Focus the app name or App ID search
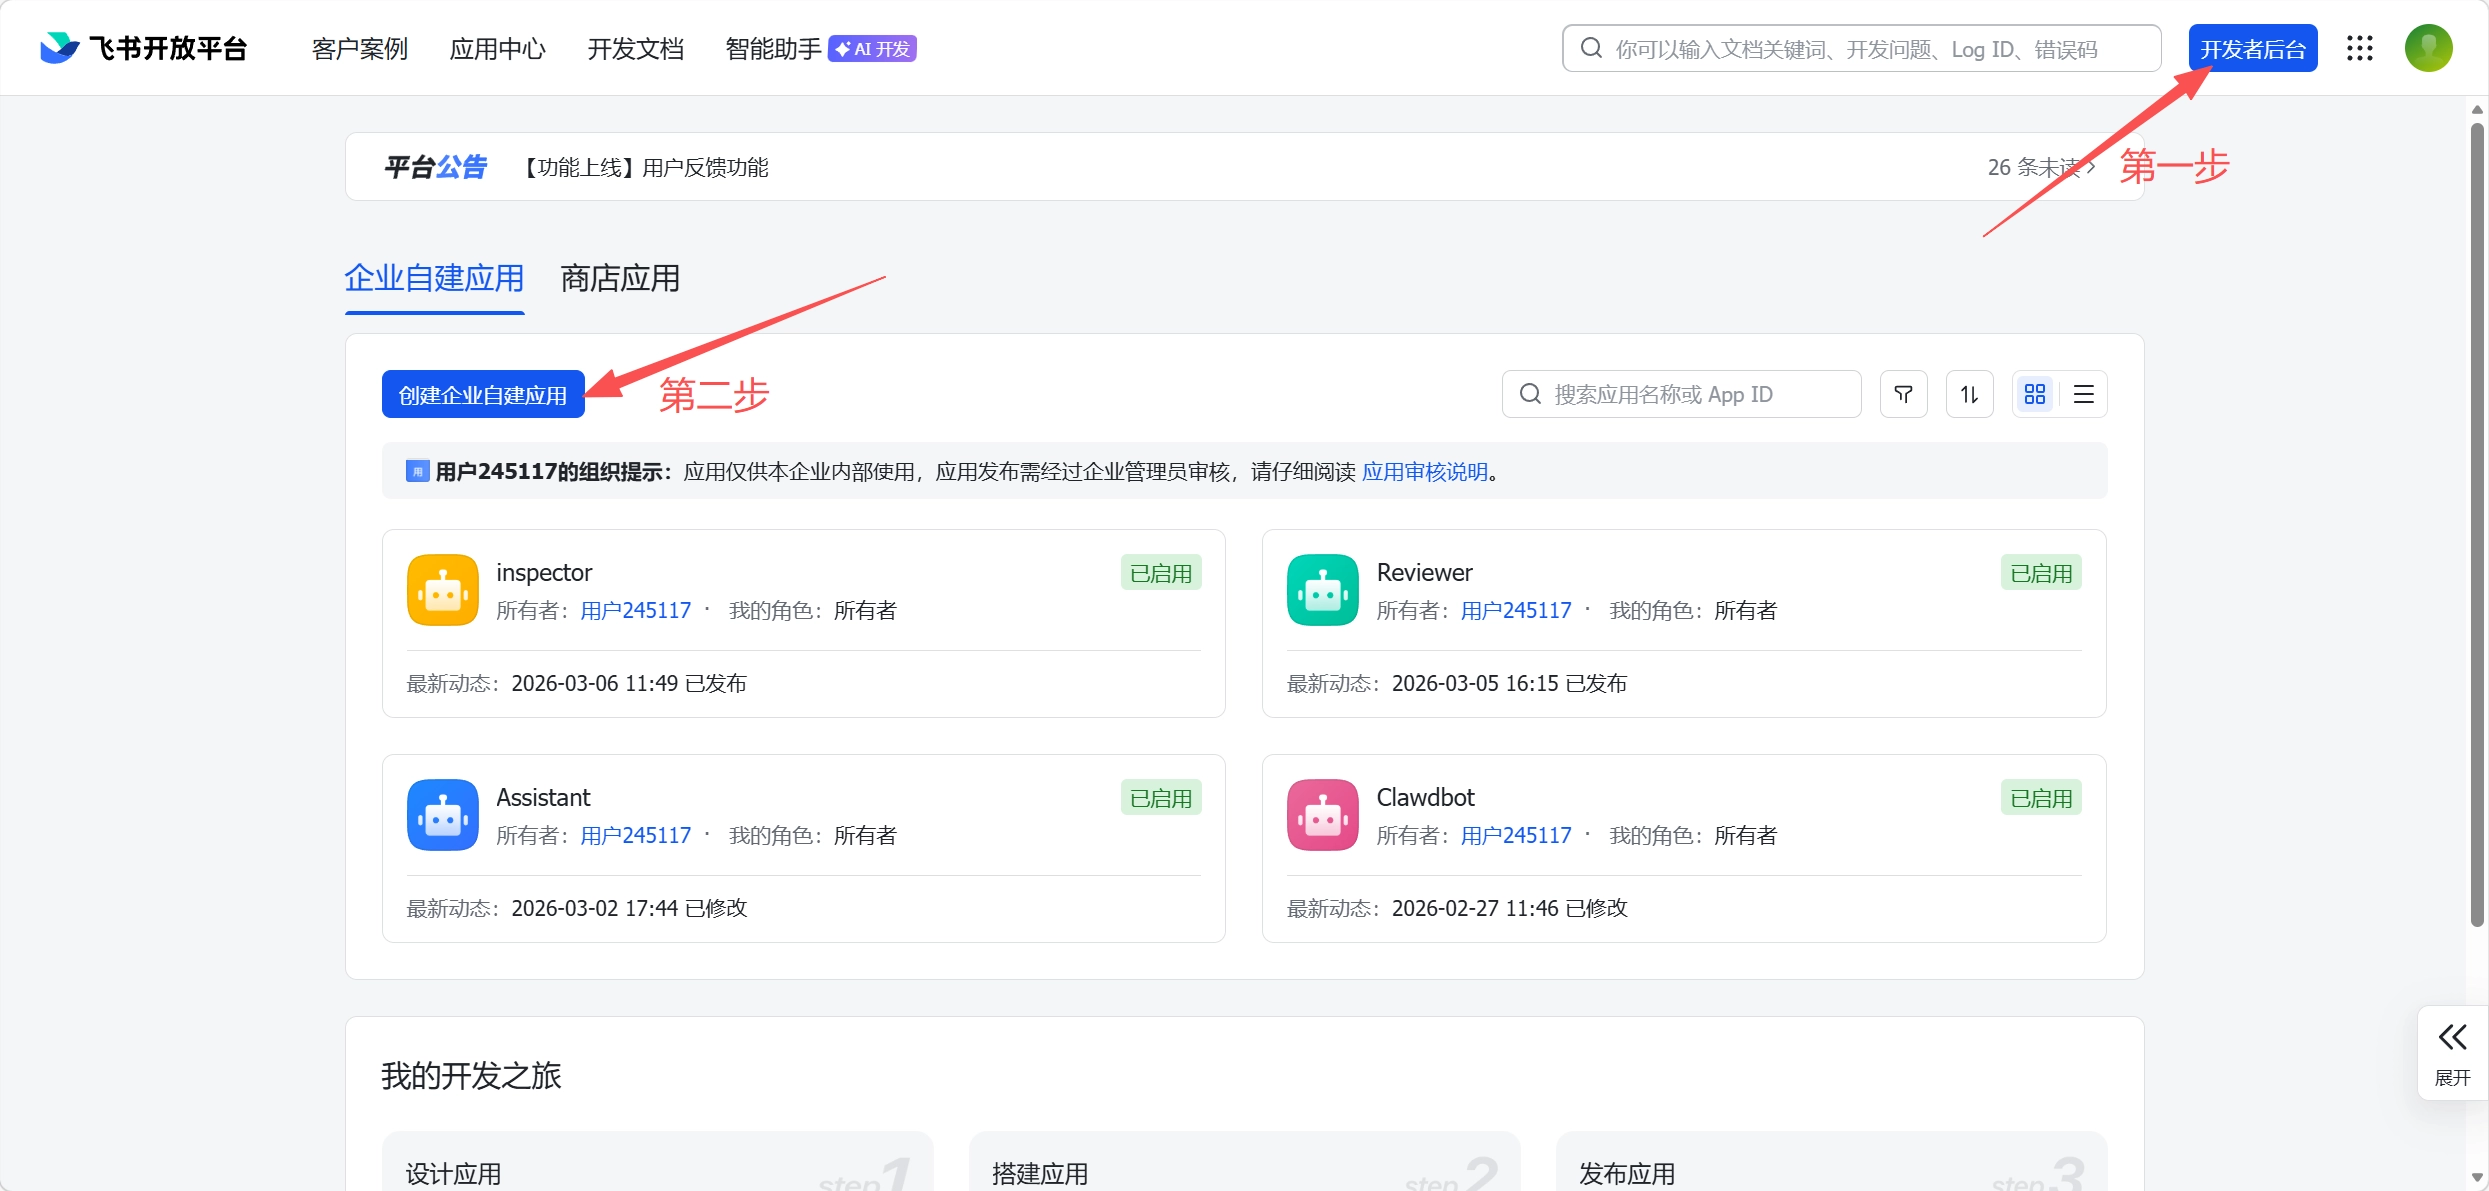This screenshot has width=2489, height=1191. coord(1690,394)
